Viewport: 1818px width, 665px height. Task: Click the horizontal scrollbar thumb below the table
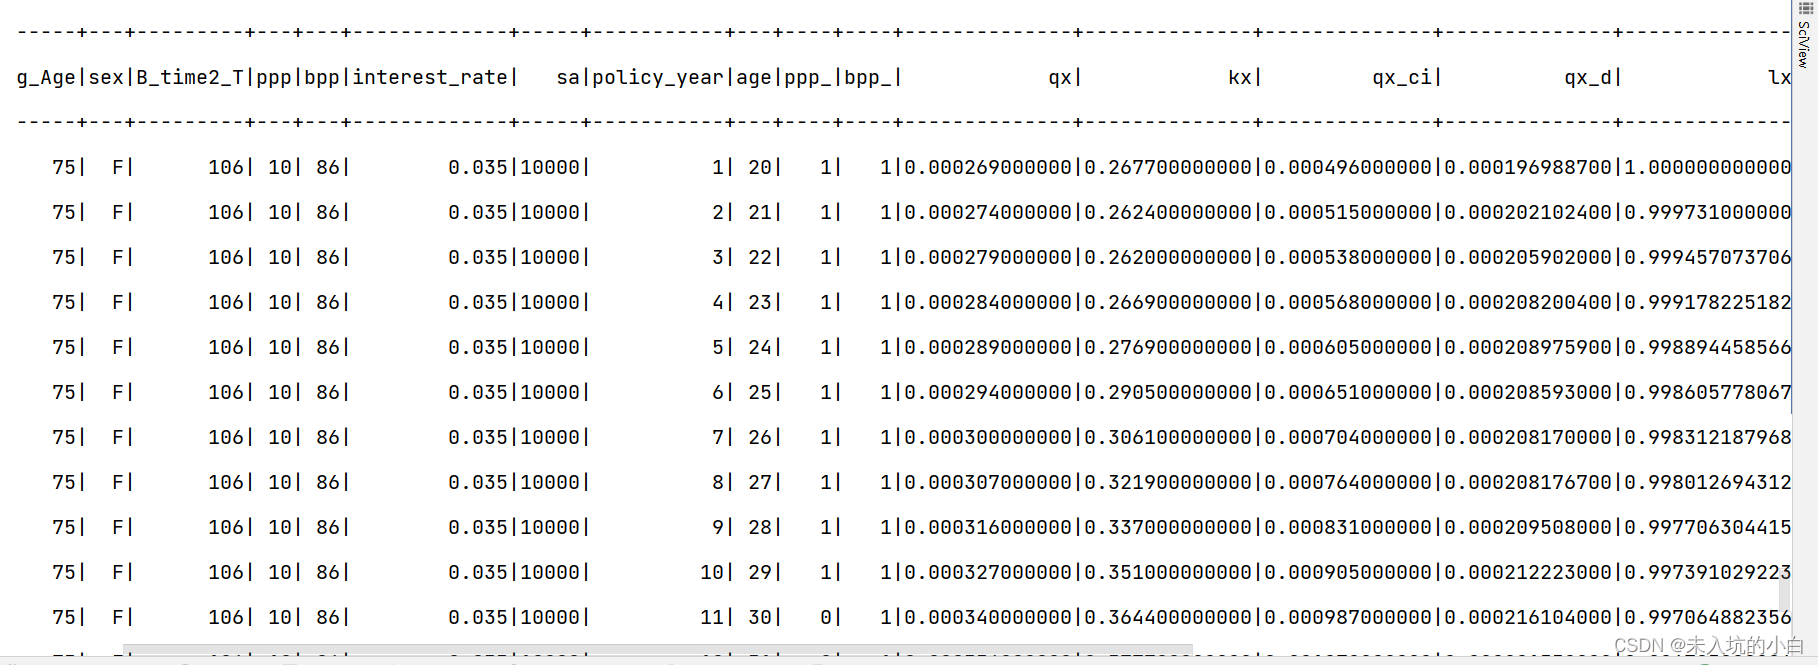point(657,650)
